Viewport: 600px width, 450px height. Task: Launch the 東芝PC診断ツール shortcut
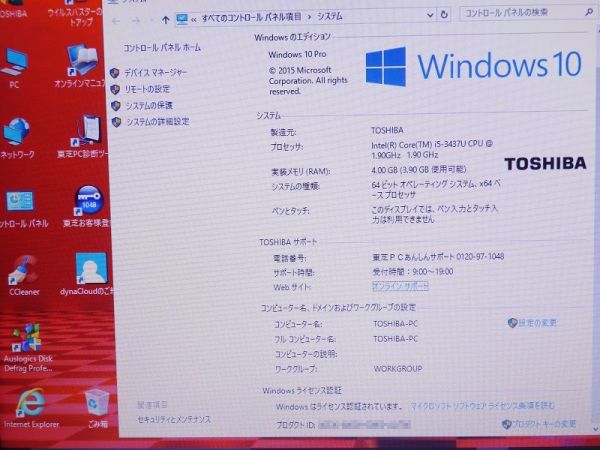point(85,137)
